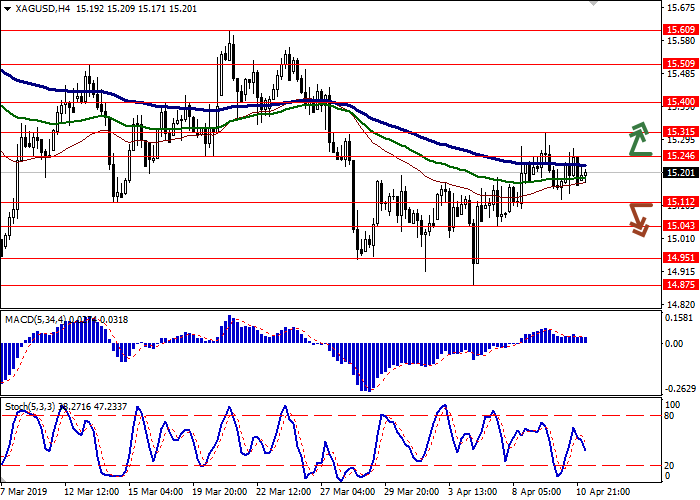This screenshot has width=700, height=500.
Task: Click the 15.315 level price tag
Action: coord(680,132)
